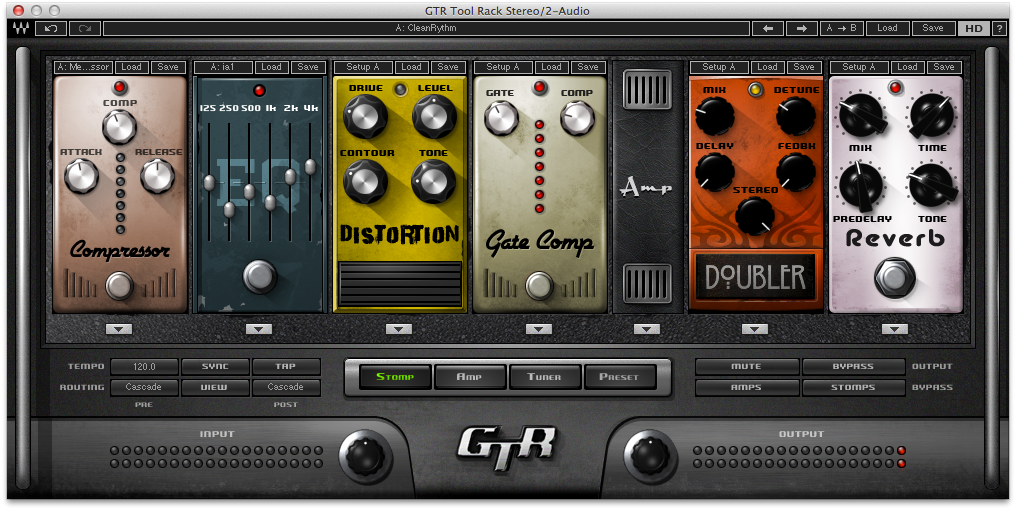Open help with the question mark
Image resolution: width=1016 pixels, height=510 pixels.
(x=1000, y=29)
